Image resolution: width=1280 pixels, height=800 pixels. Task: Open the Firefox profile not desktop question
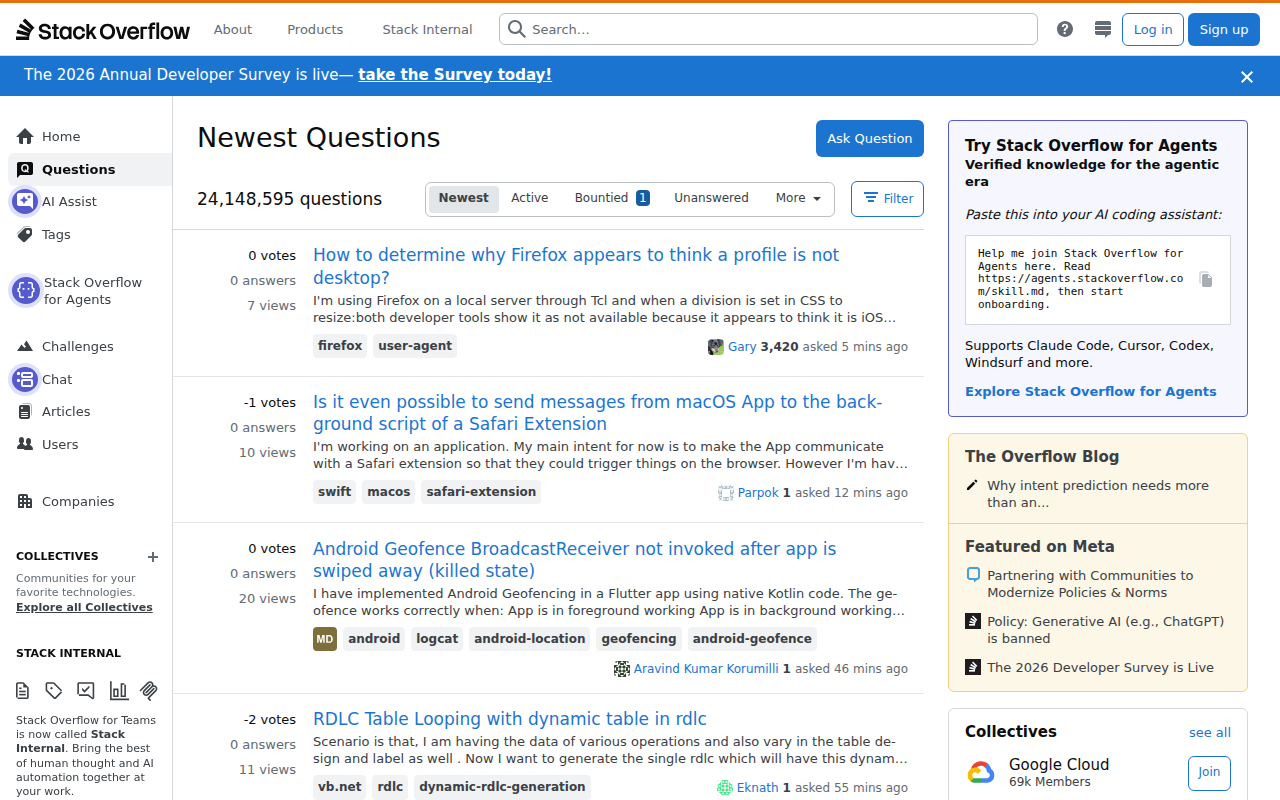(576, 266)
